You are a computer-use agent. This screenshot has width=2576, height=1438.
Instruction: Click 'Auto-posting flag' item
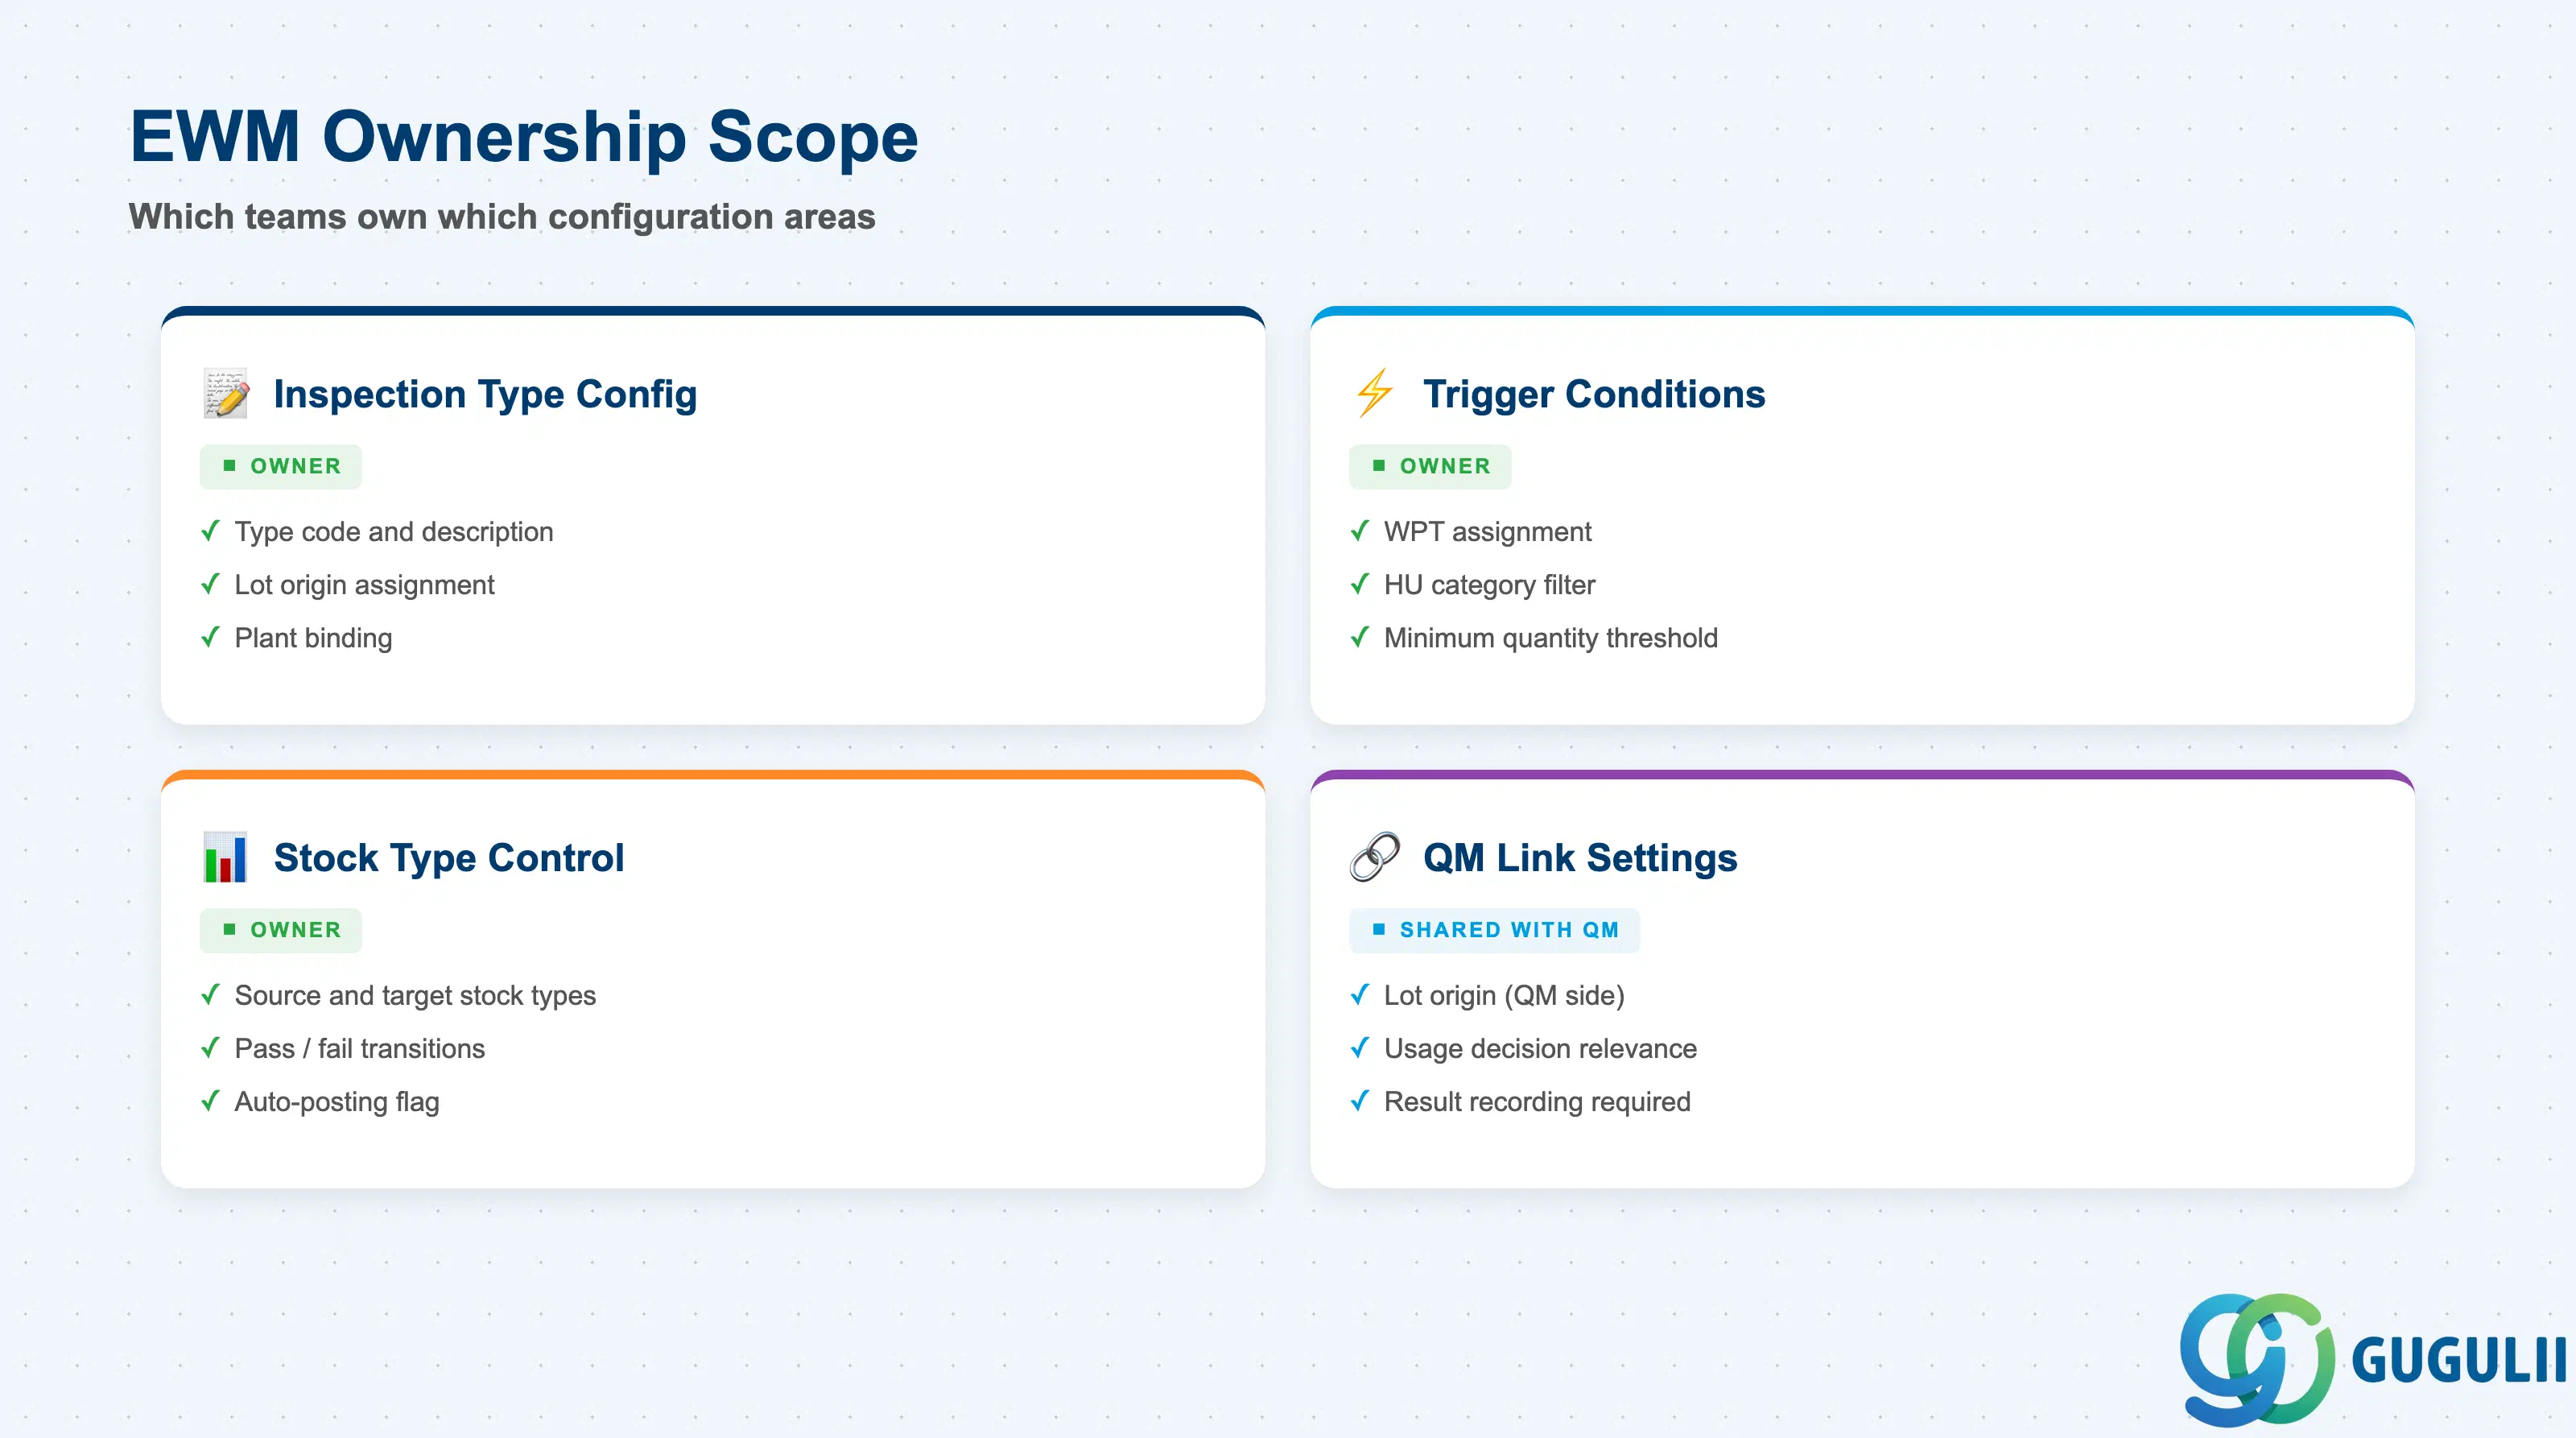pos(320,1101)
